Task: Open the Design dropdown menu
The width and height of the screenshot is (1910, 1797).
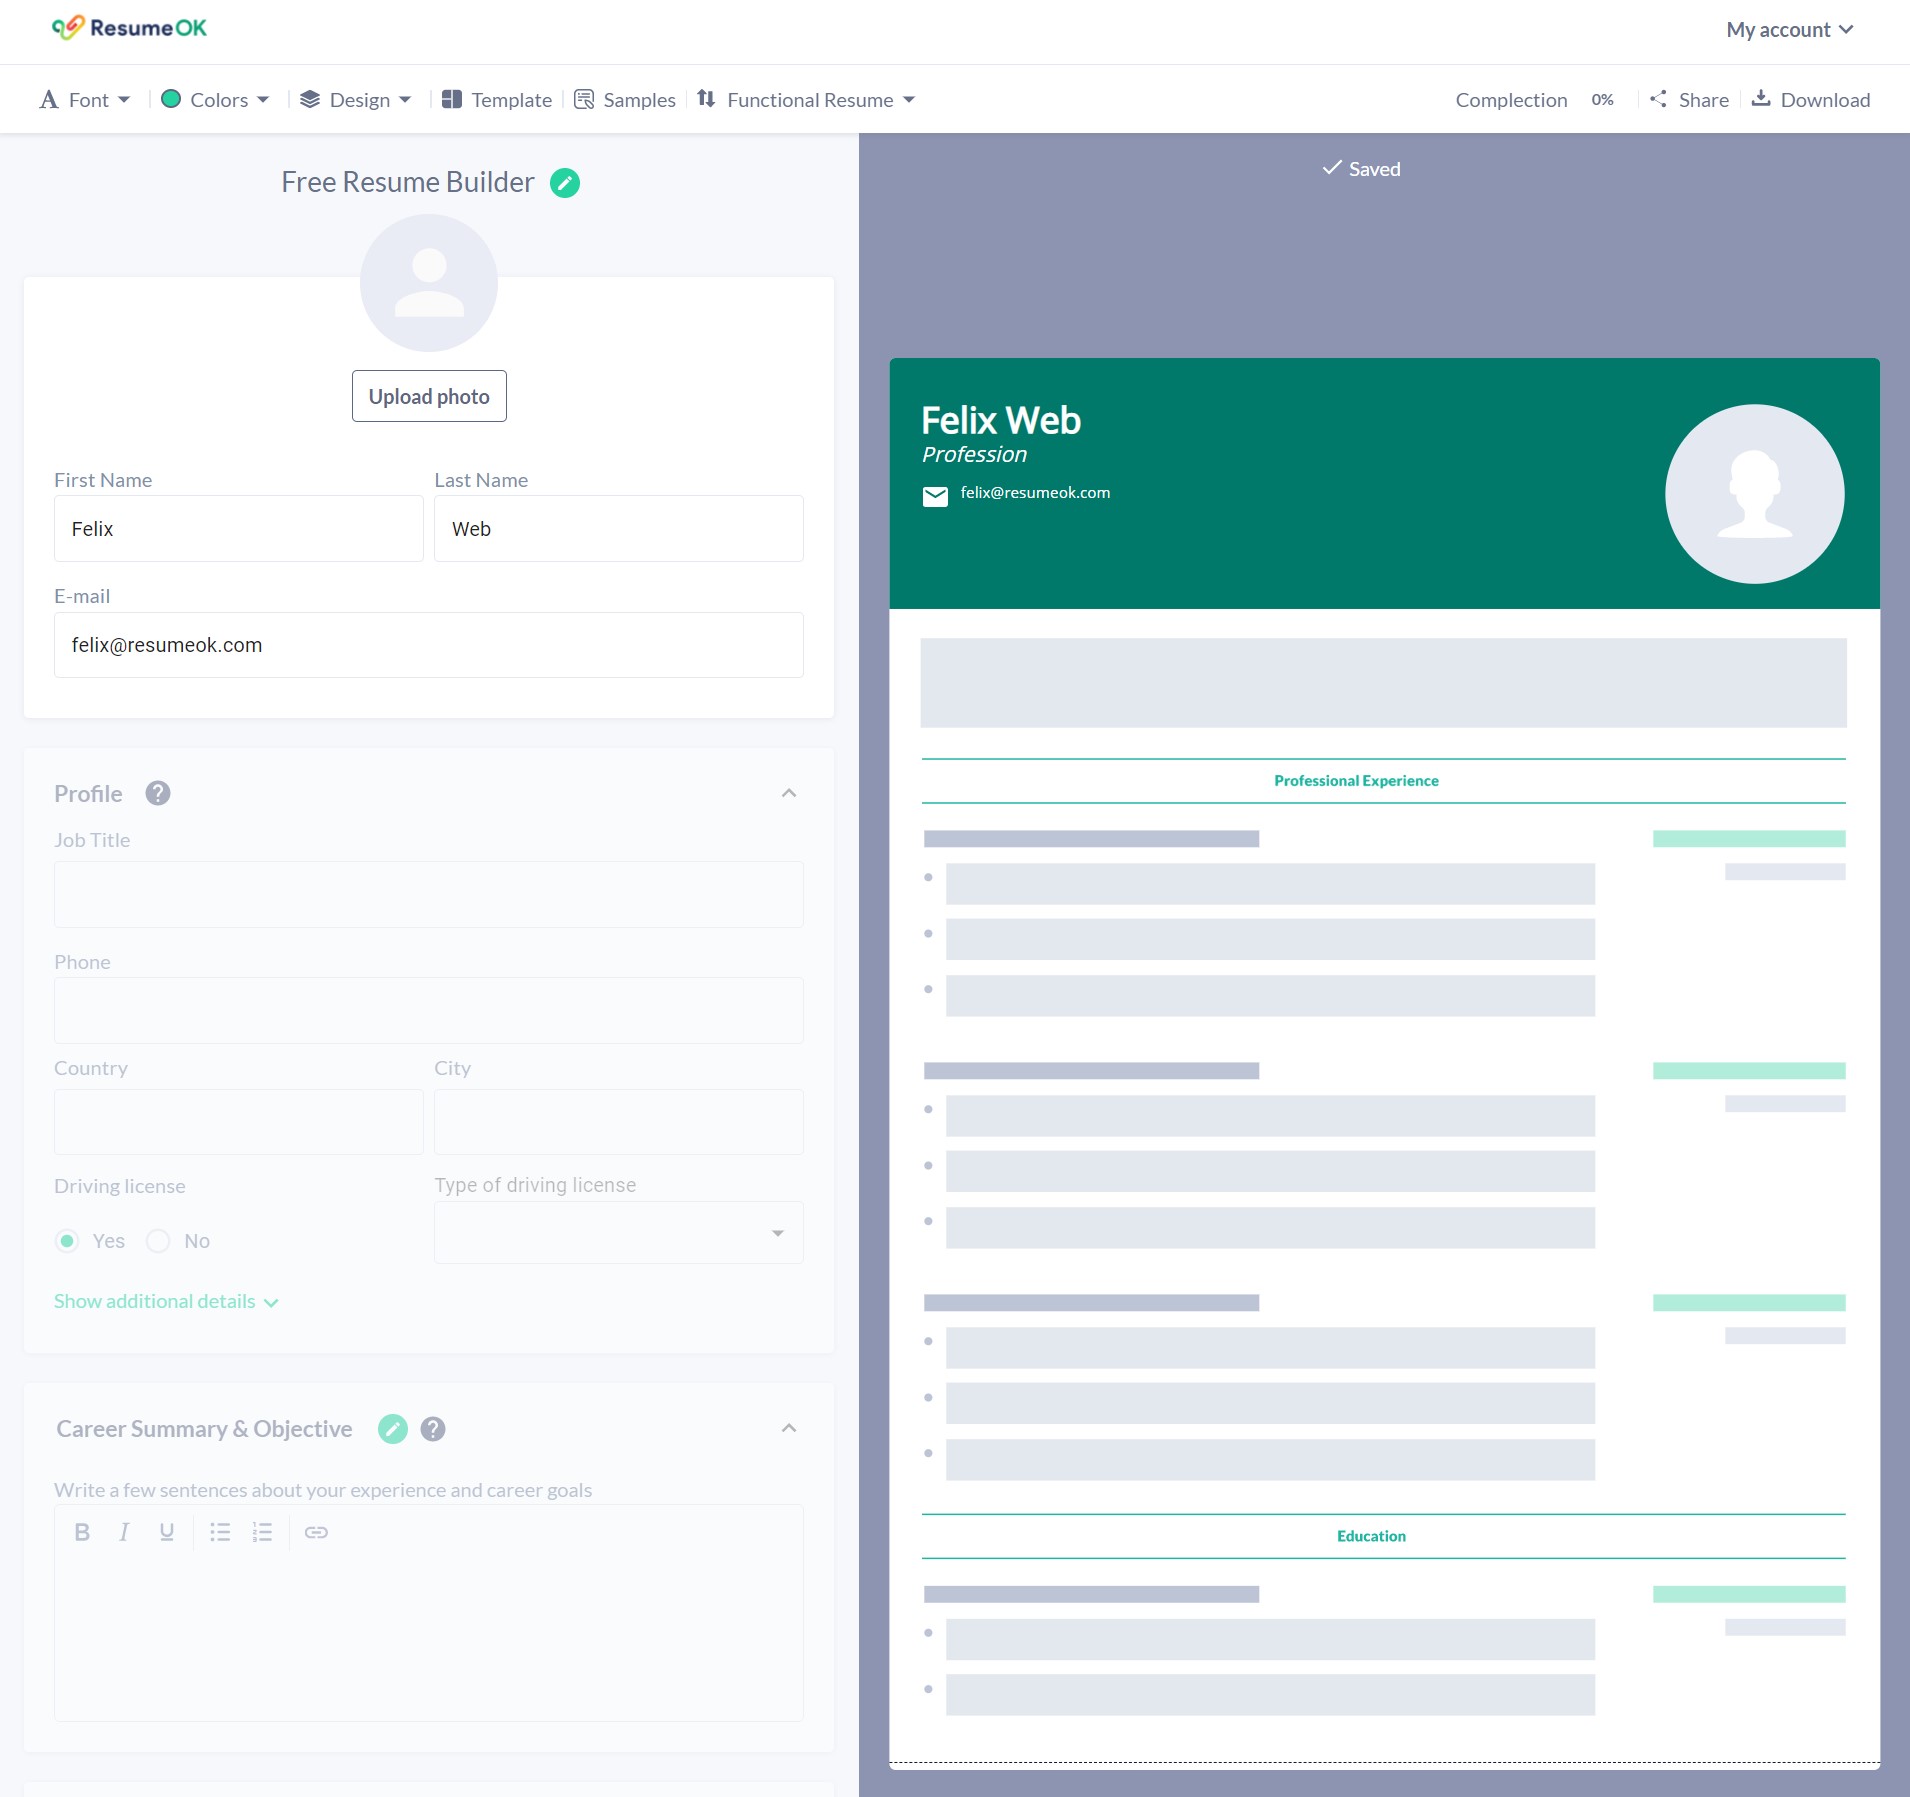Action: point(356,100)
